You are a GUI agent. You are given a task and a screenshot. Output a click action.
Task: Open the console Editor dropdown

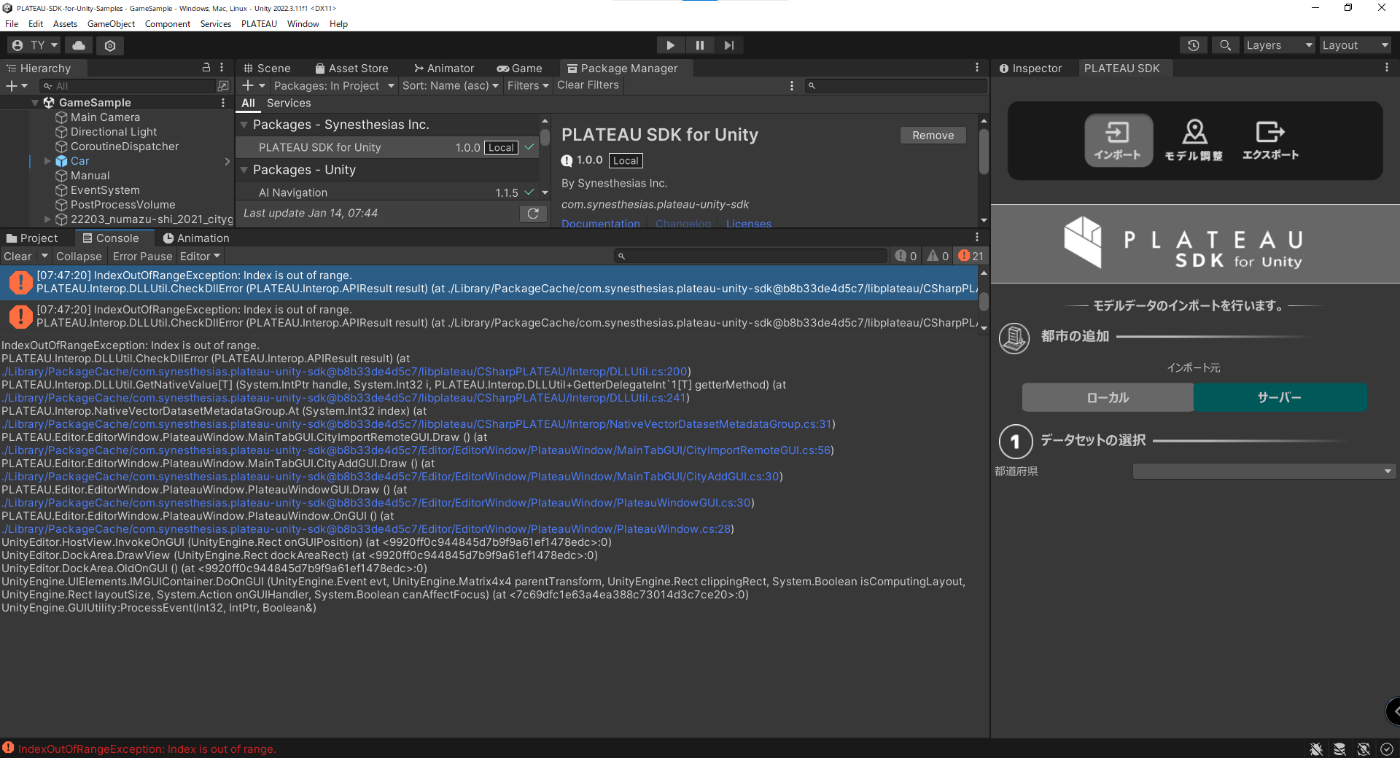pyautogui.click(x=200, y=256)
